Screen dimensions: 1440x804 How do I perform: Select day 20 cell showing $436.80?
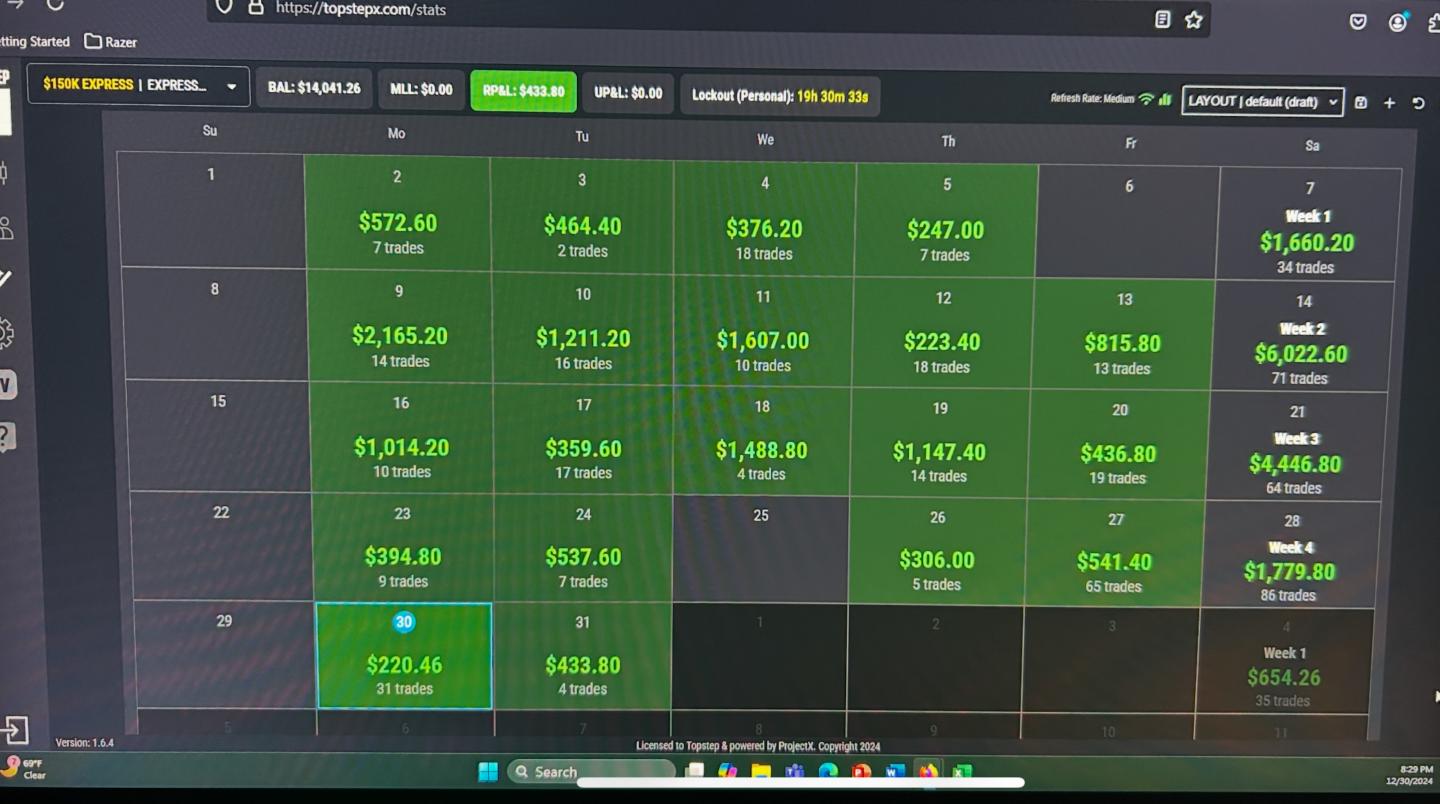(x=1118, y=445)
